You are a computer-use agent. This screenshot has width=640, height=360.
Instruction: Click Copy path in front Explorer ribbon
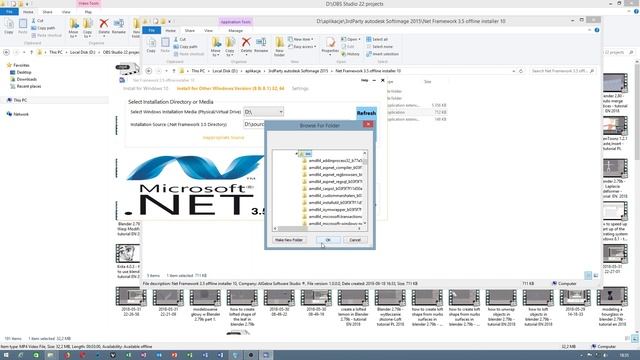(x=185, y=47)
